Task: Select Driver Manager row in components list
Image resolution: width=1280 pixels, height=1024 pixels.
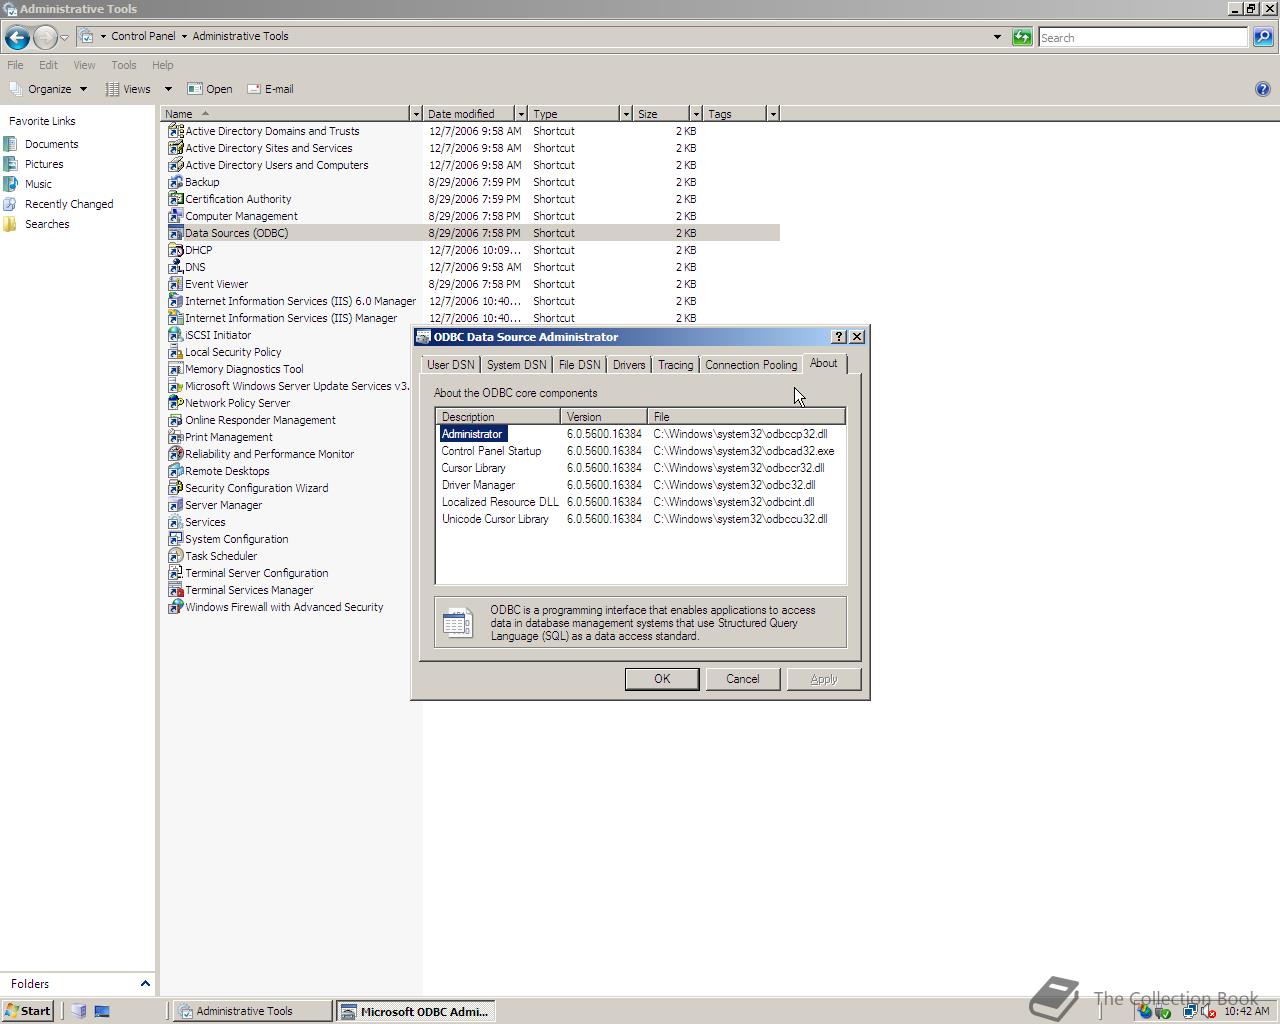Action: click(x=640, y=485)
